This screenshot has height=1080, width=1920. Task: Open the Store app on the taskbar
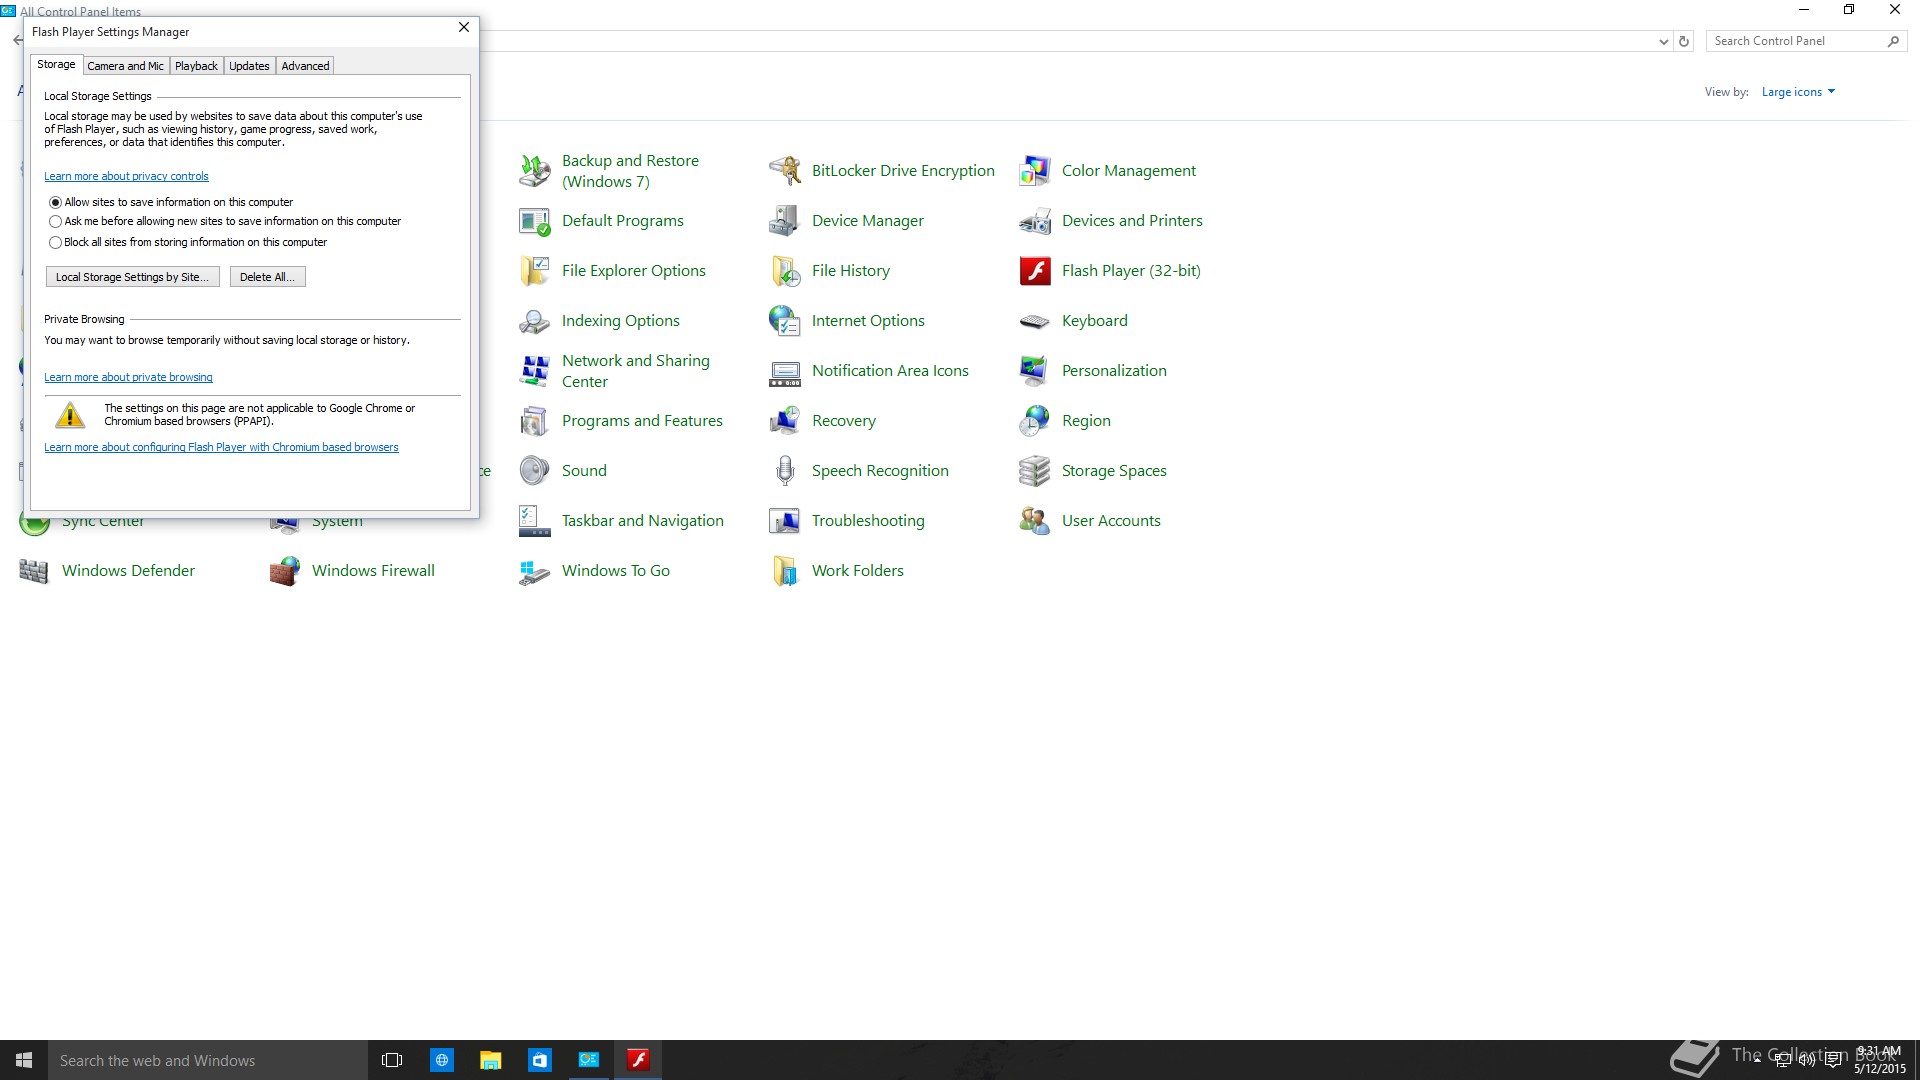[540, 1060]
